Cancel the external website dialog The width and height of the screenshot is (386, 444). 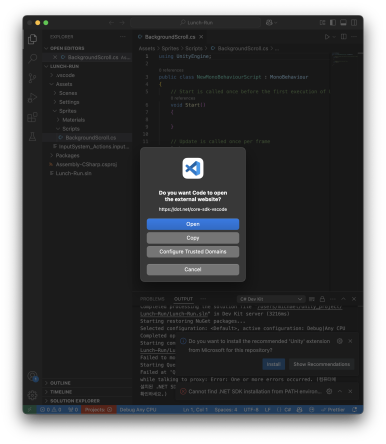coord(193,269)
